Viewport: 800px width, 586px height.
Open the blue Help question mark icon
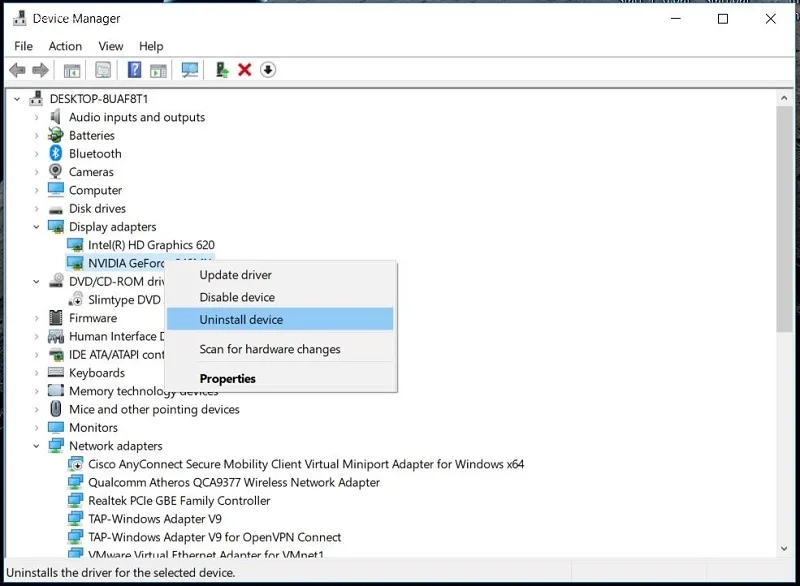click(134, 69)
